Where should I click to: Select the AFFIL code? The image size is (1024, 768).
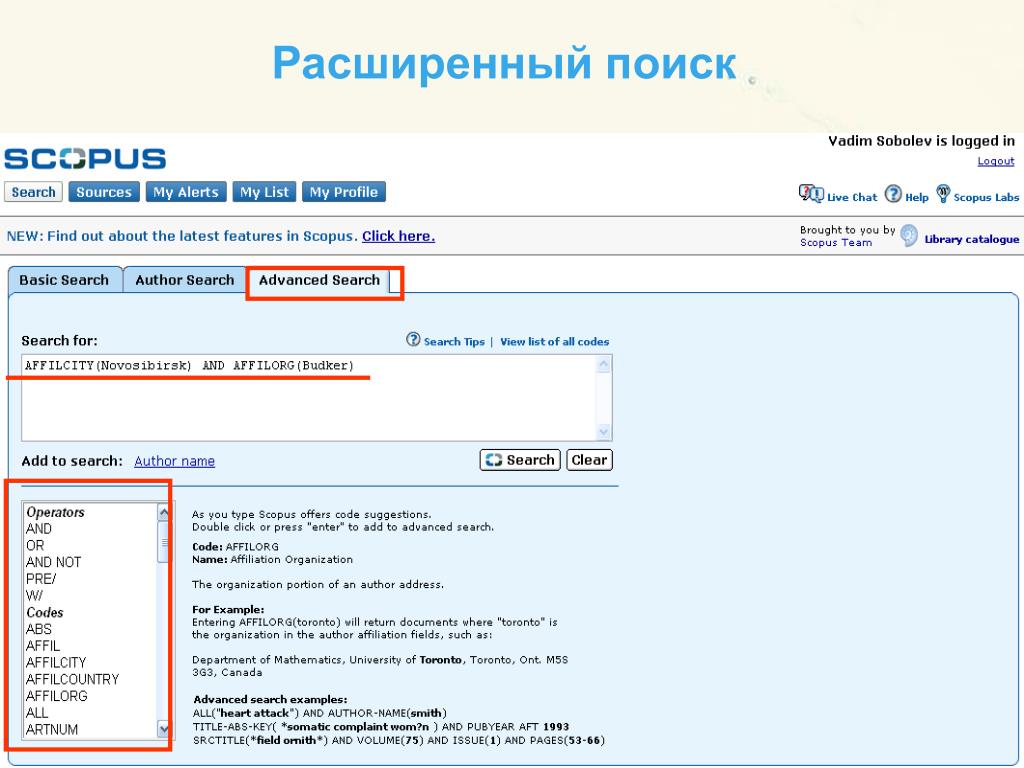[x=43, y=646]
